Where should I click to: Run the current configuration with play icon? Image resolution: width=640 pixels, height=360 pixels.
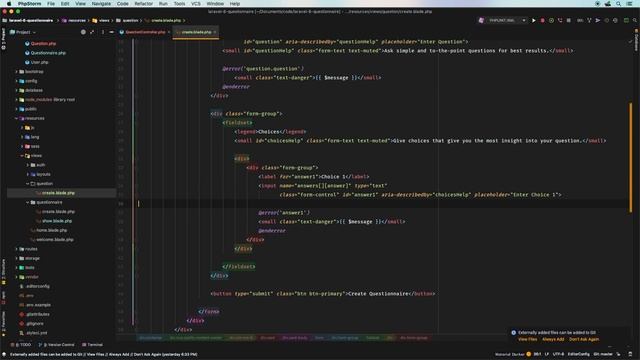click(533, 20)
